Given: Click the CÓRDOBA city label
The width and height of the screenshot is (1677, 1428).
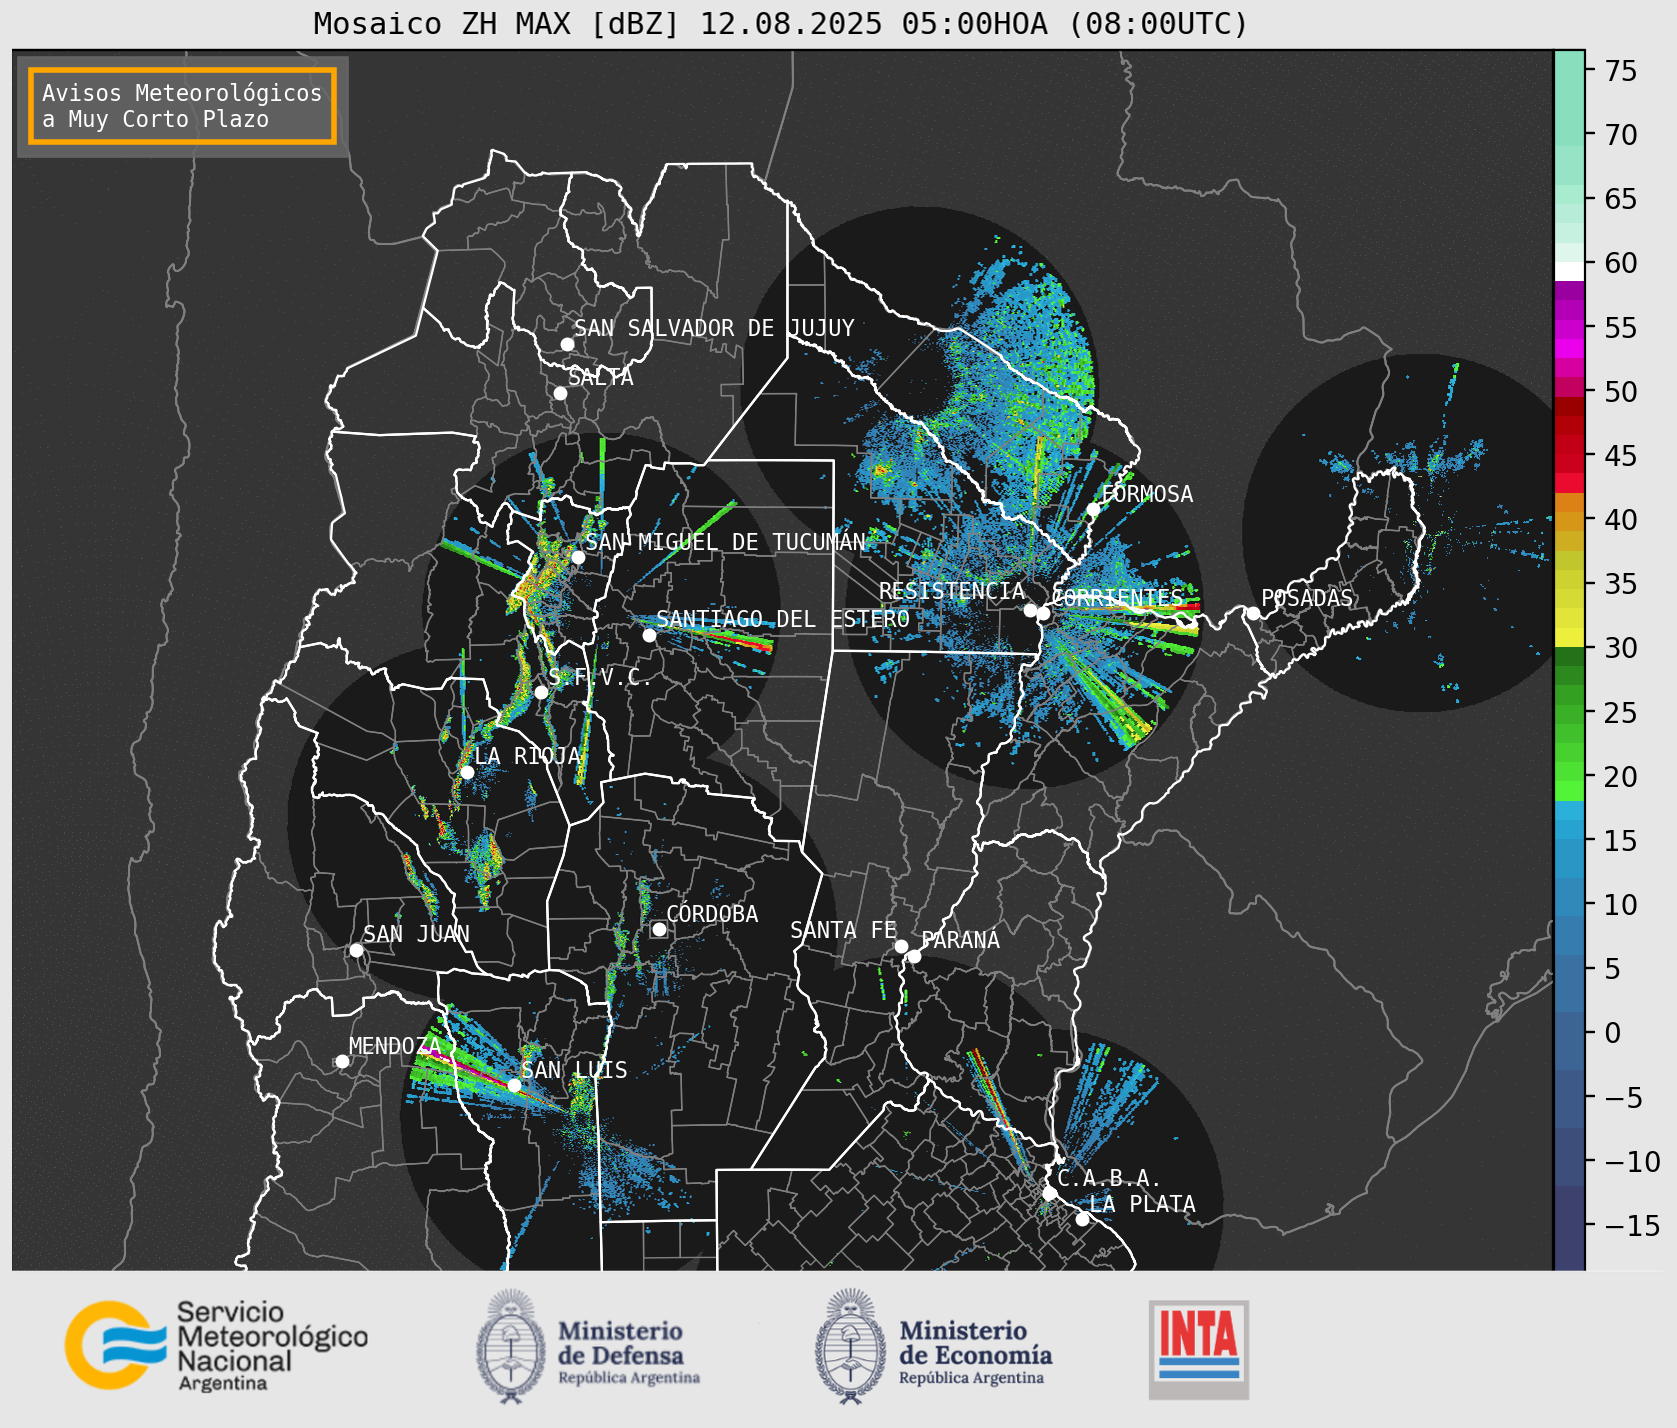Looking at the screenshot, I should pos(712,914).
